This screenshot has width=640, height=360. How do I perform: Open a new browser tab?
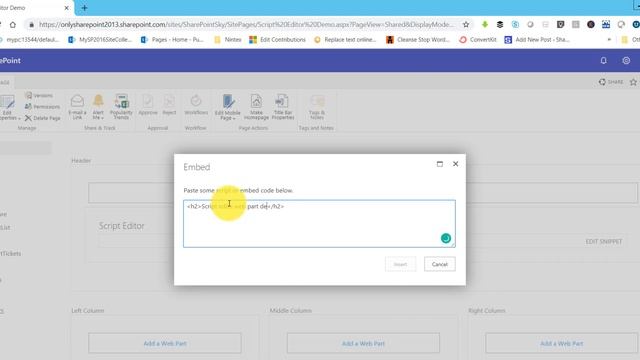pyautogui.click(x=84, y=7)
